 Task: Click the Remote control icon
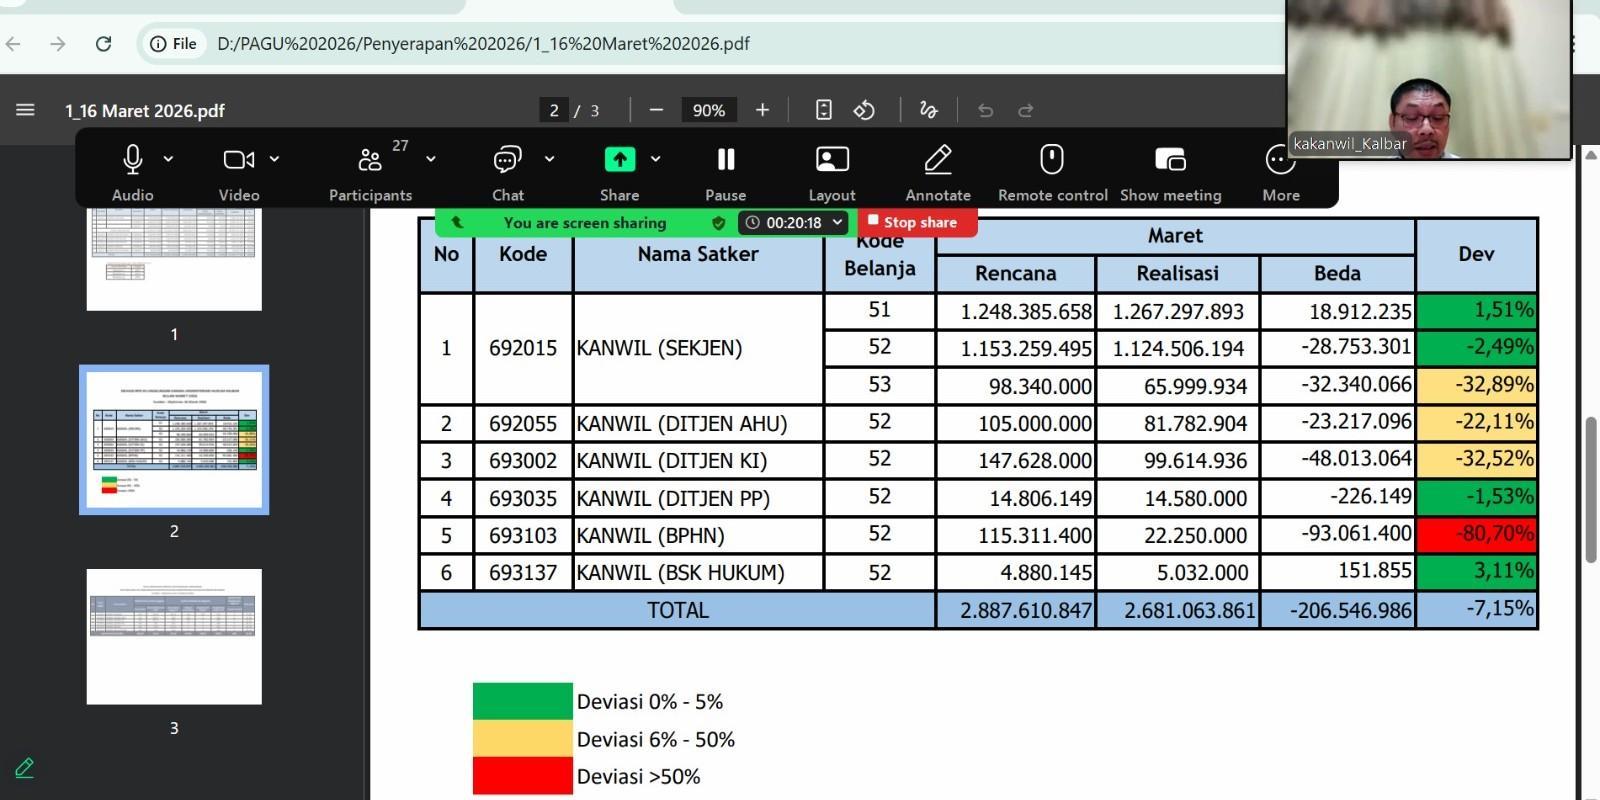click(x=1052, y=160)
